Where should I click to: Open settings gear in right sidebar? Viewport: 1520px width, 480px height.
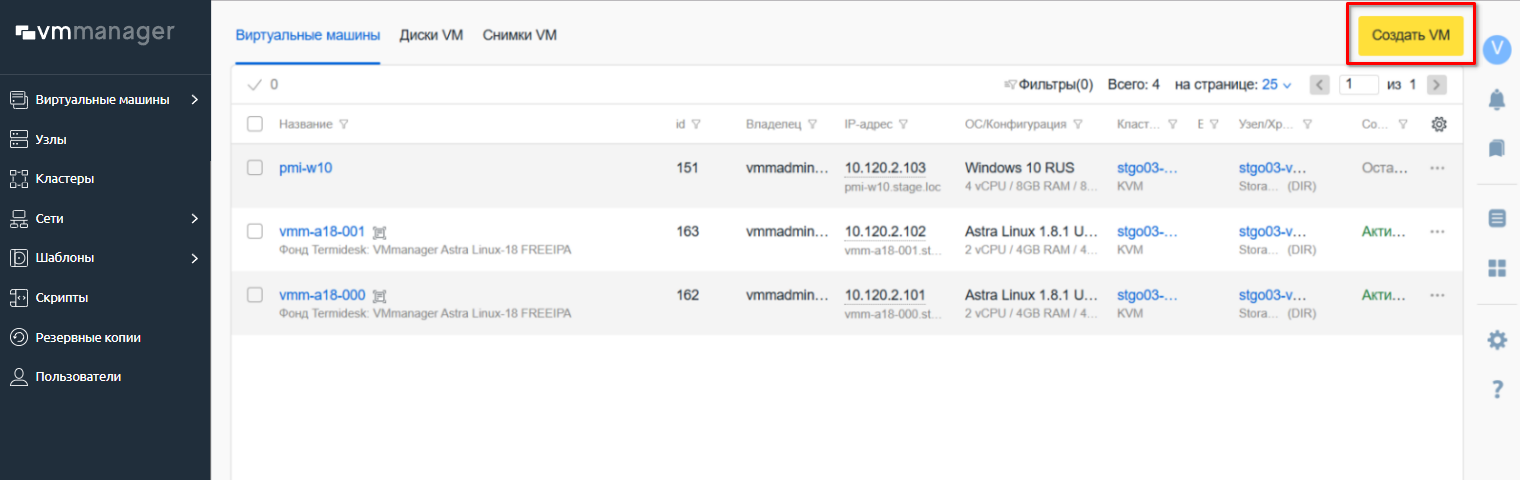pos(1496,340)
